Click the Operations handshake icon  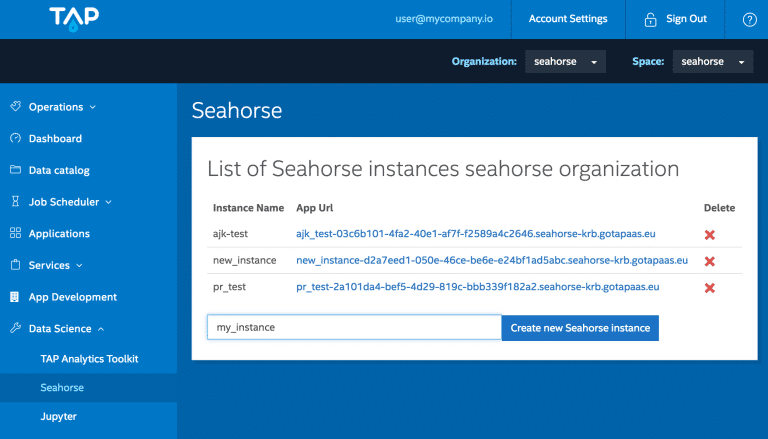pos(16,106)
